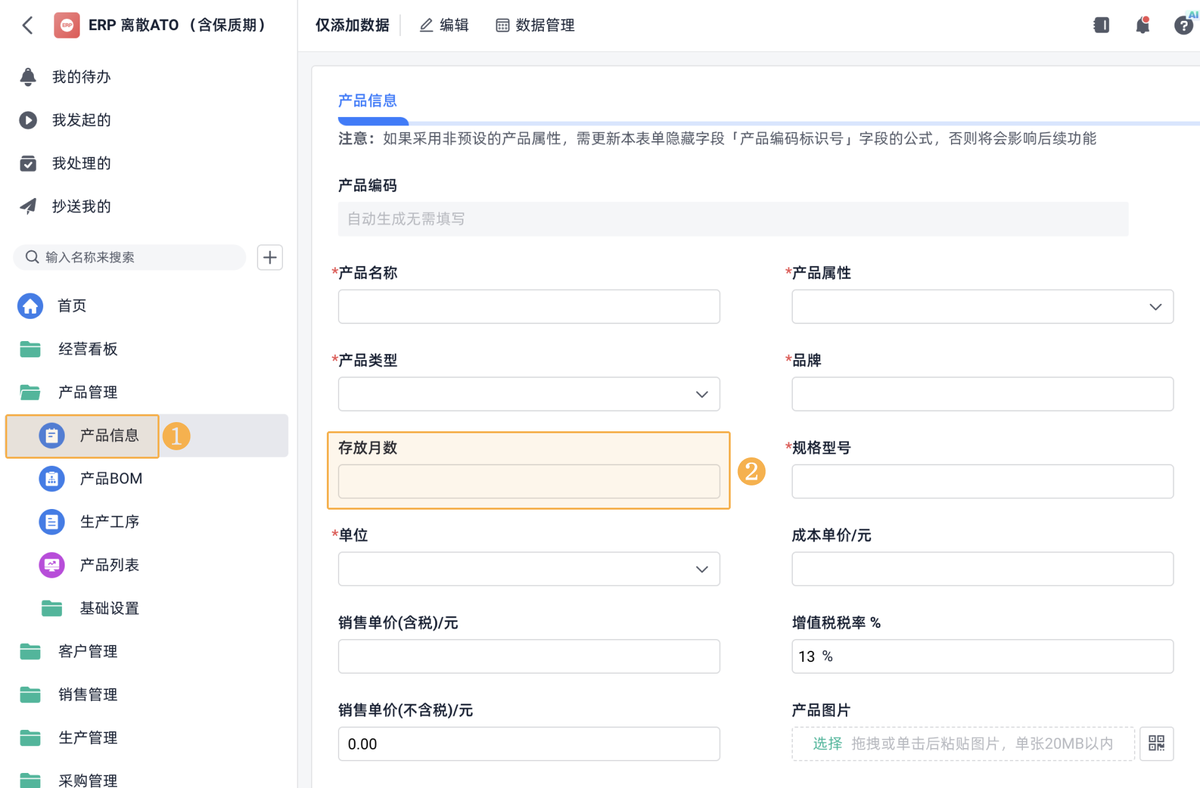
Task: Expand the 产品属性 dropdown
Action: pos(982,307)
